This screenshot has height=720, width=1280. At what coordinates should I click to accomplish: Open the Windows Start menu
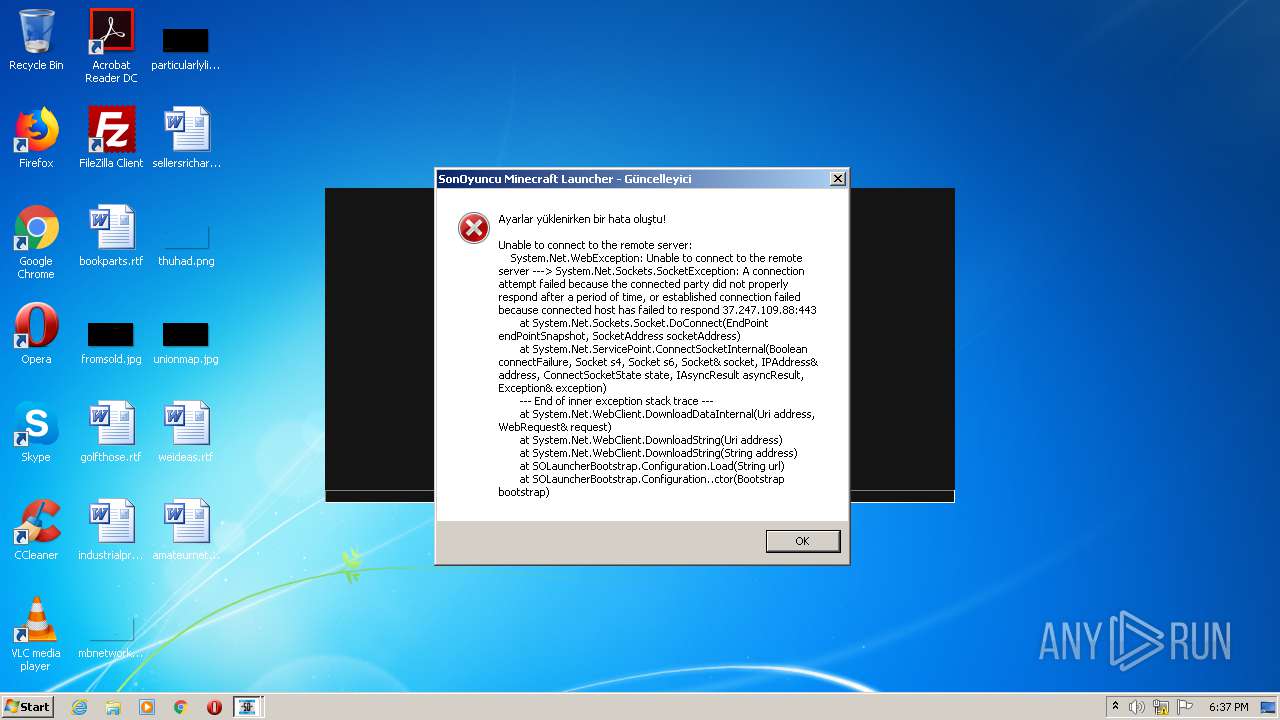[x=28, y=706]
